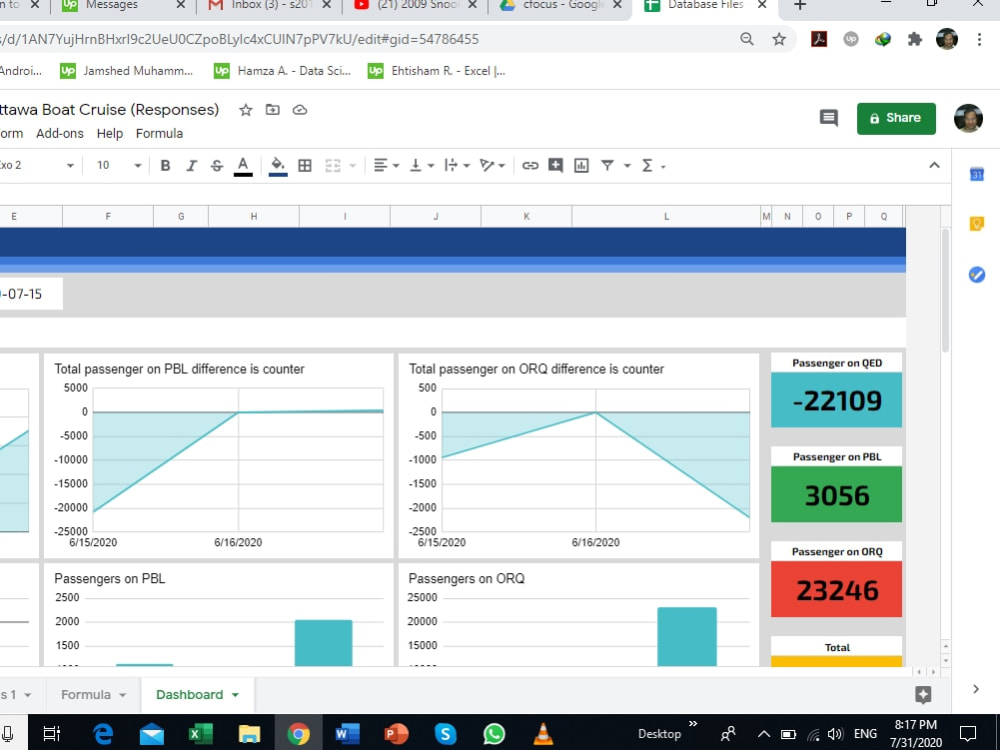Open WhatsApp from the Windows taskbar
This screenshot has height=750, width=1000.
[494, 733]
